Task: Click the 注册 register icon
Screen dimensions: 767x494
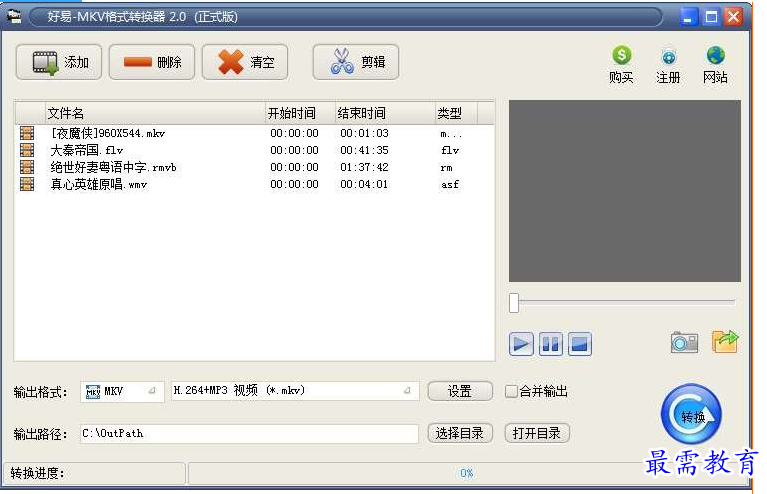Action: tap(668, 65)
